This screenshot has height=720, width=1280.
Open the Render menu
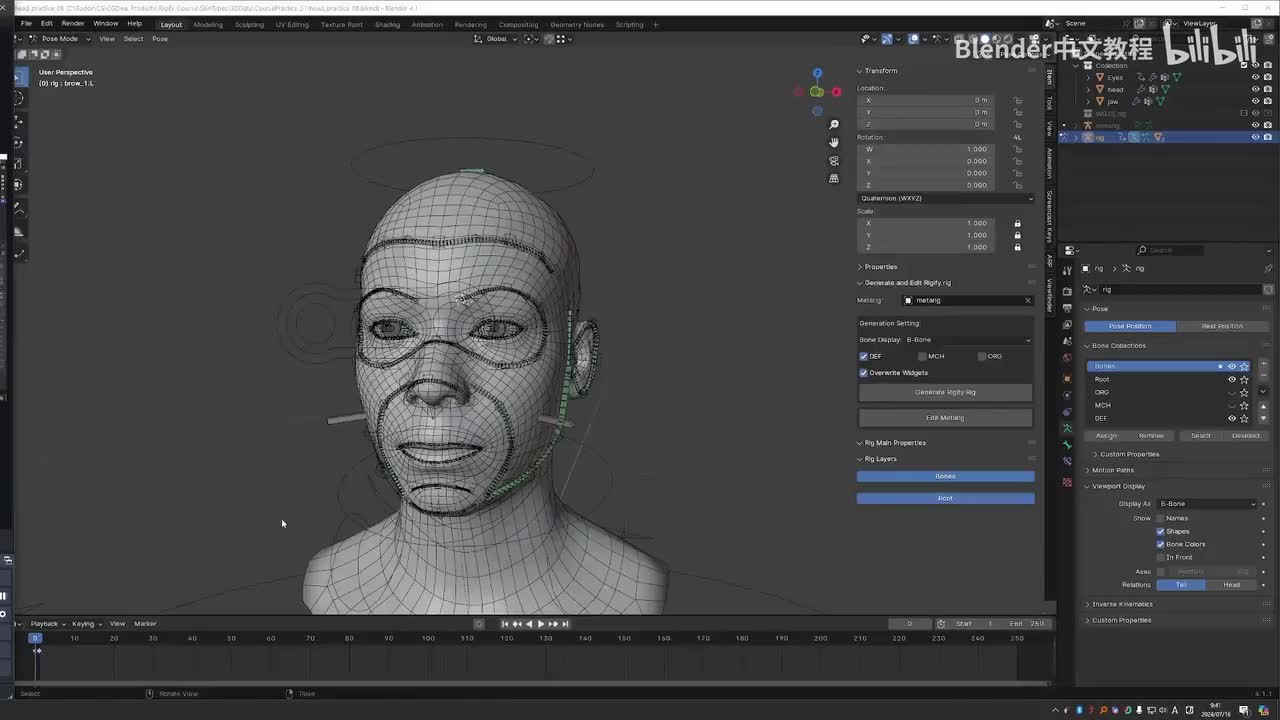point(73,23)
